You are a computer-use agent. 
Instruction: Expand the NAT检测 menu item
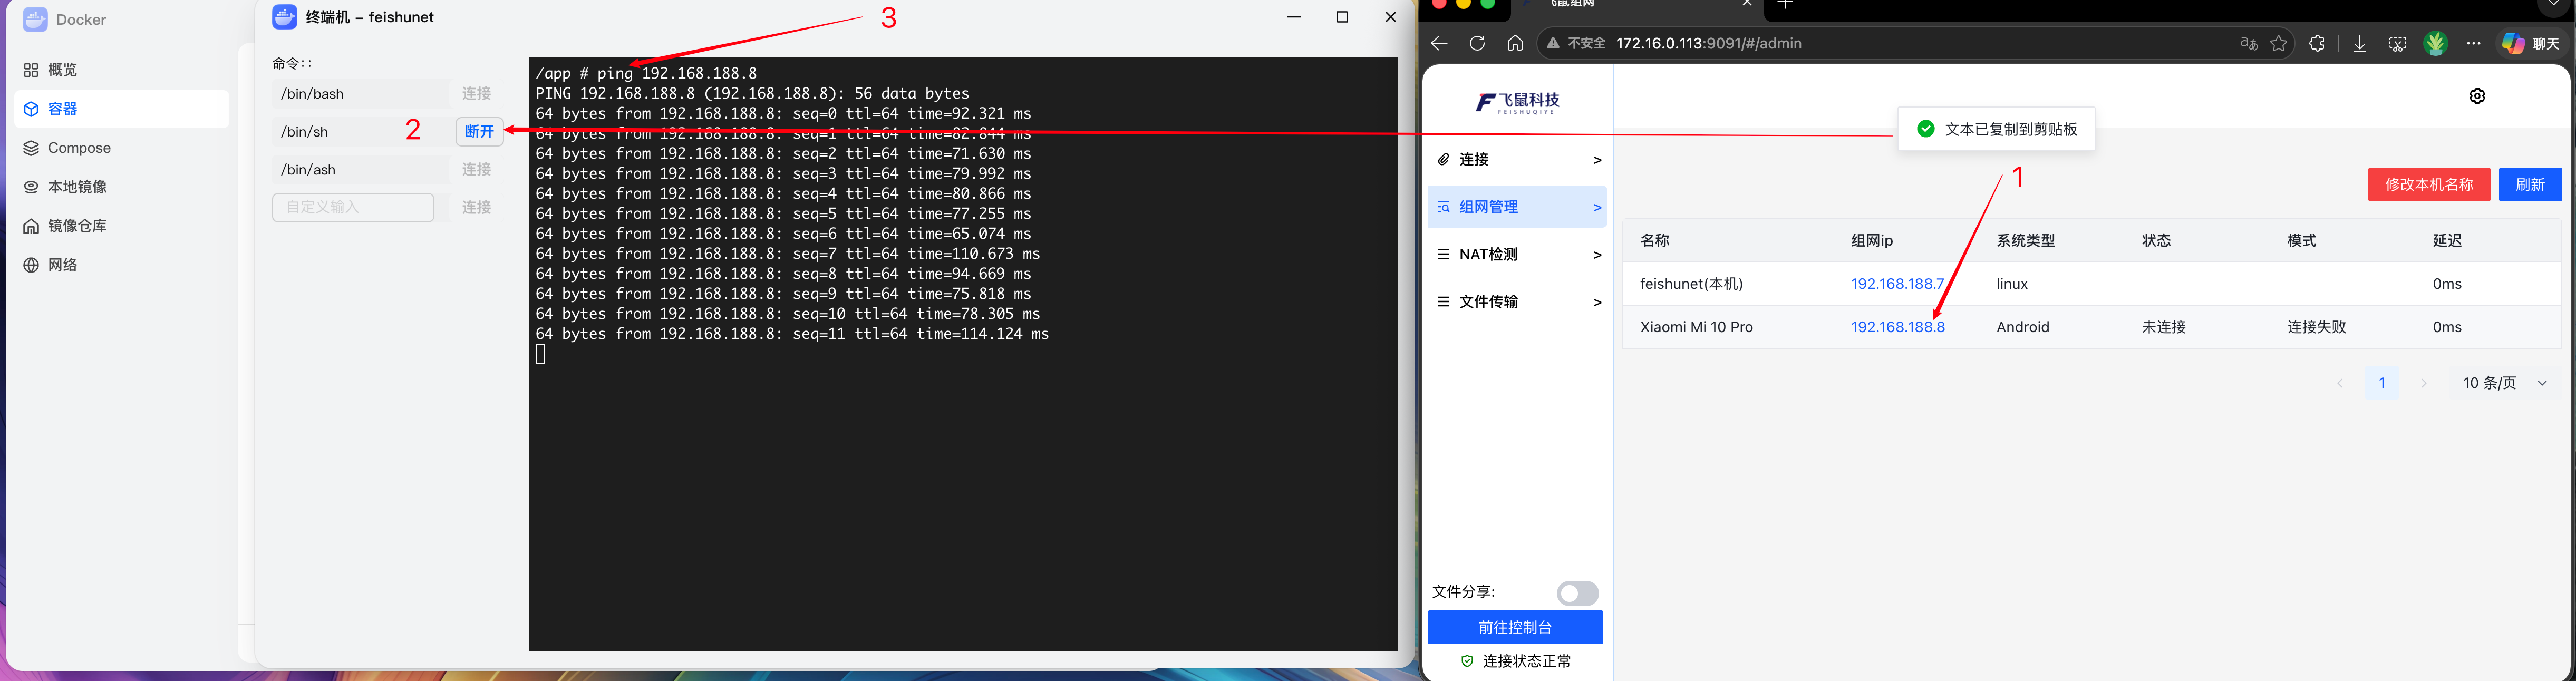coord(1517,254)
